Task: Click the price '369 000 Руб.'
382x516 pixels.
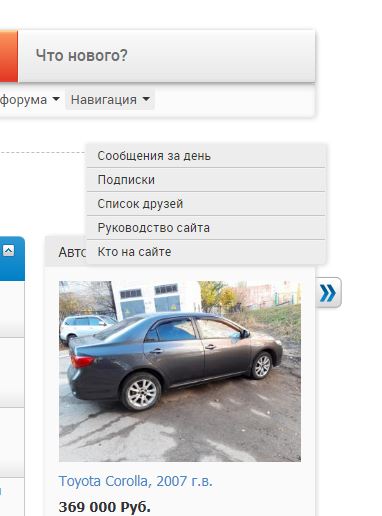Action: pyautogui.click(x=104, y=507)
